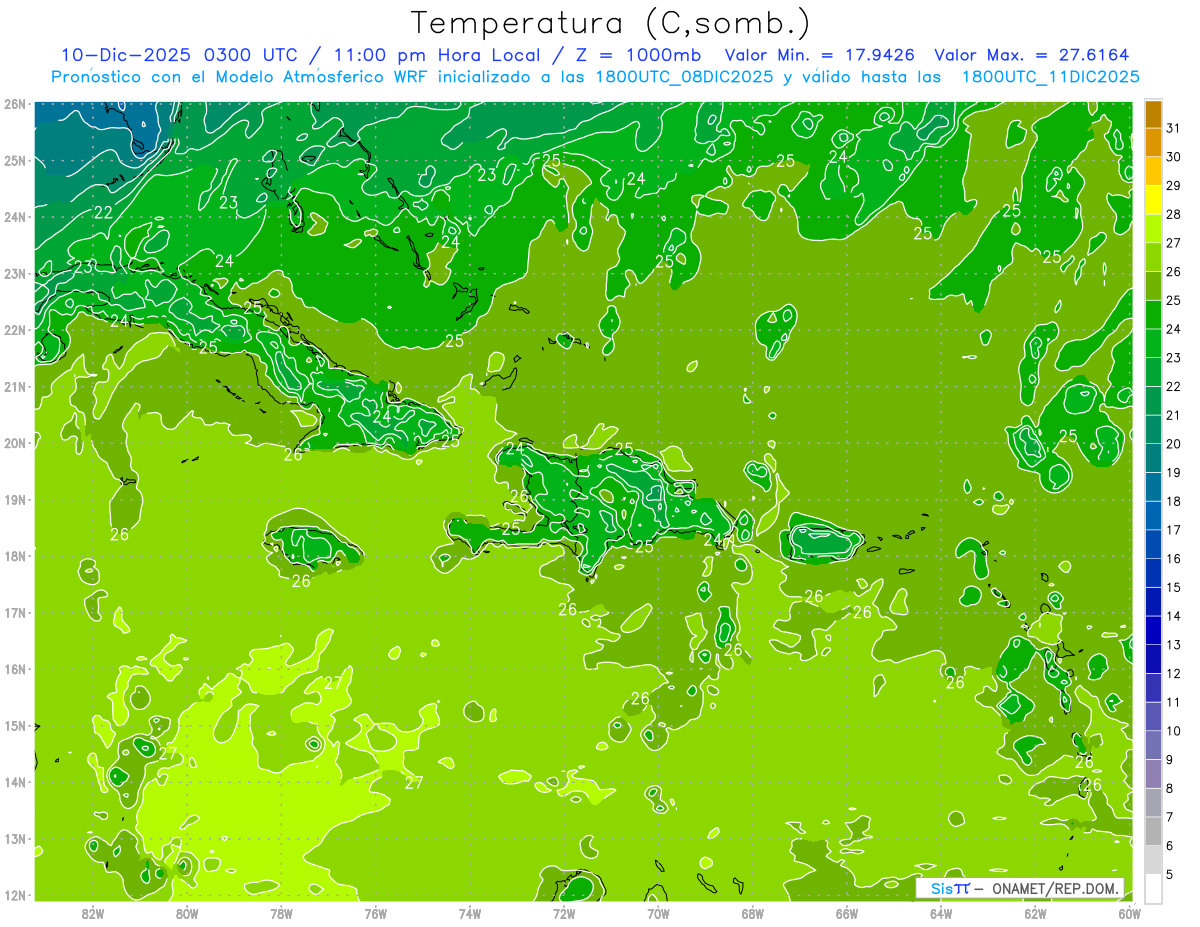The image size is (1200, 927).
Task: Click the legend number 15
Action: click(1174, 587)
